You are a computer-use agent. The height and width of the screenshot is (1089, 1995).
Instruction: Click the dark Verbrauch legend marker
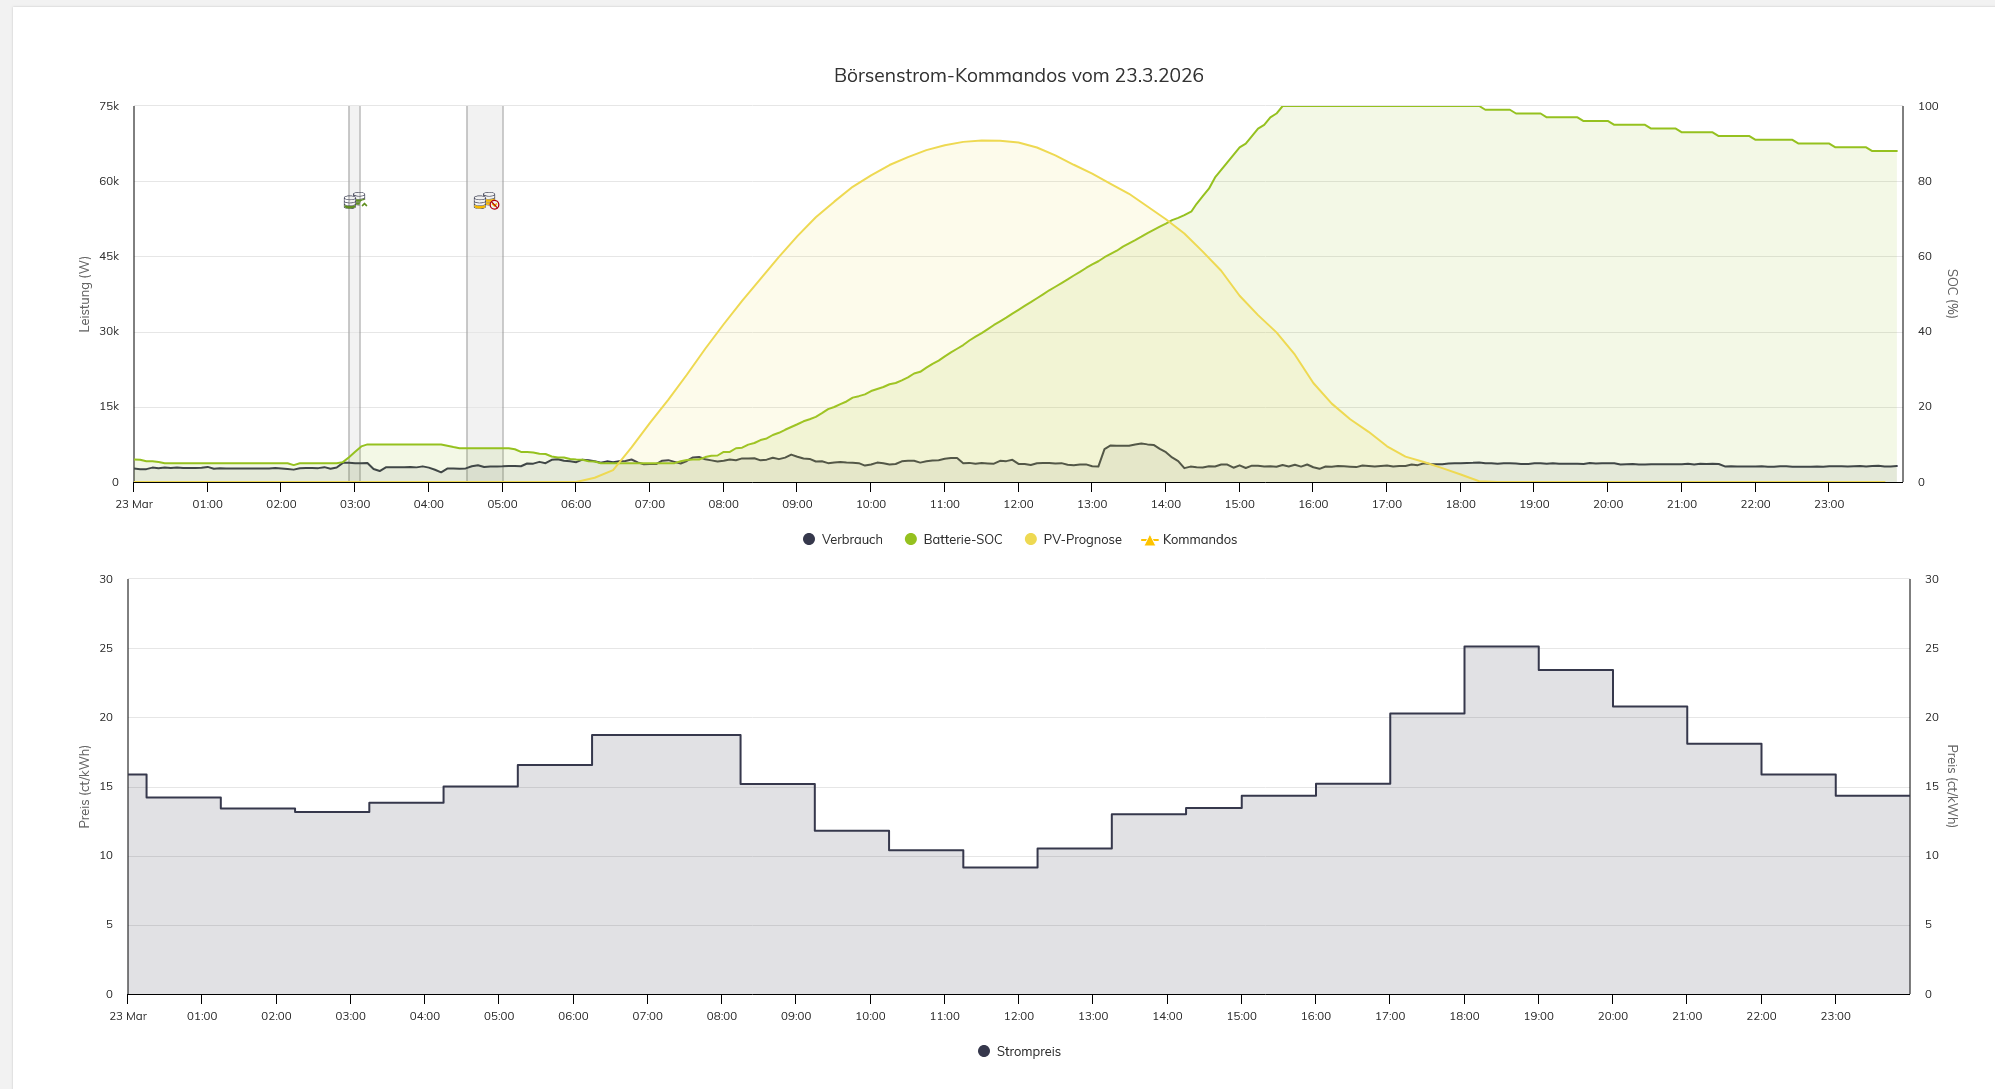(809, 540)
